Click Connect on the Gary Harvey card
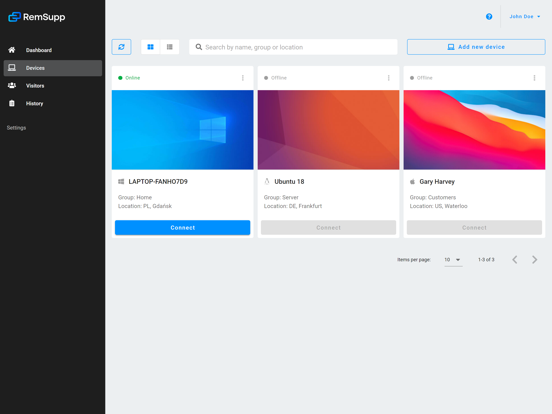 [x=474, y=227]
